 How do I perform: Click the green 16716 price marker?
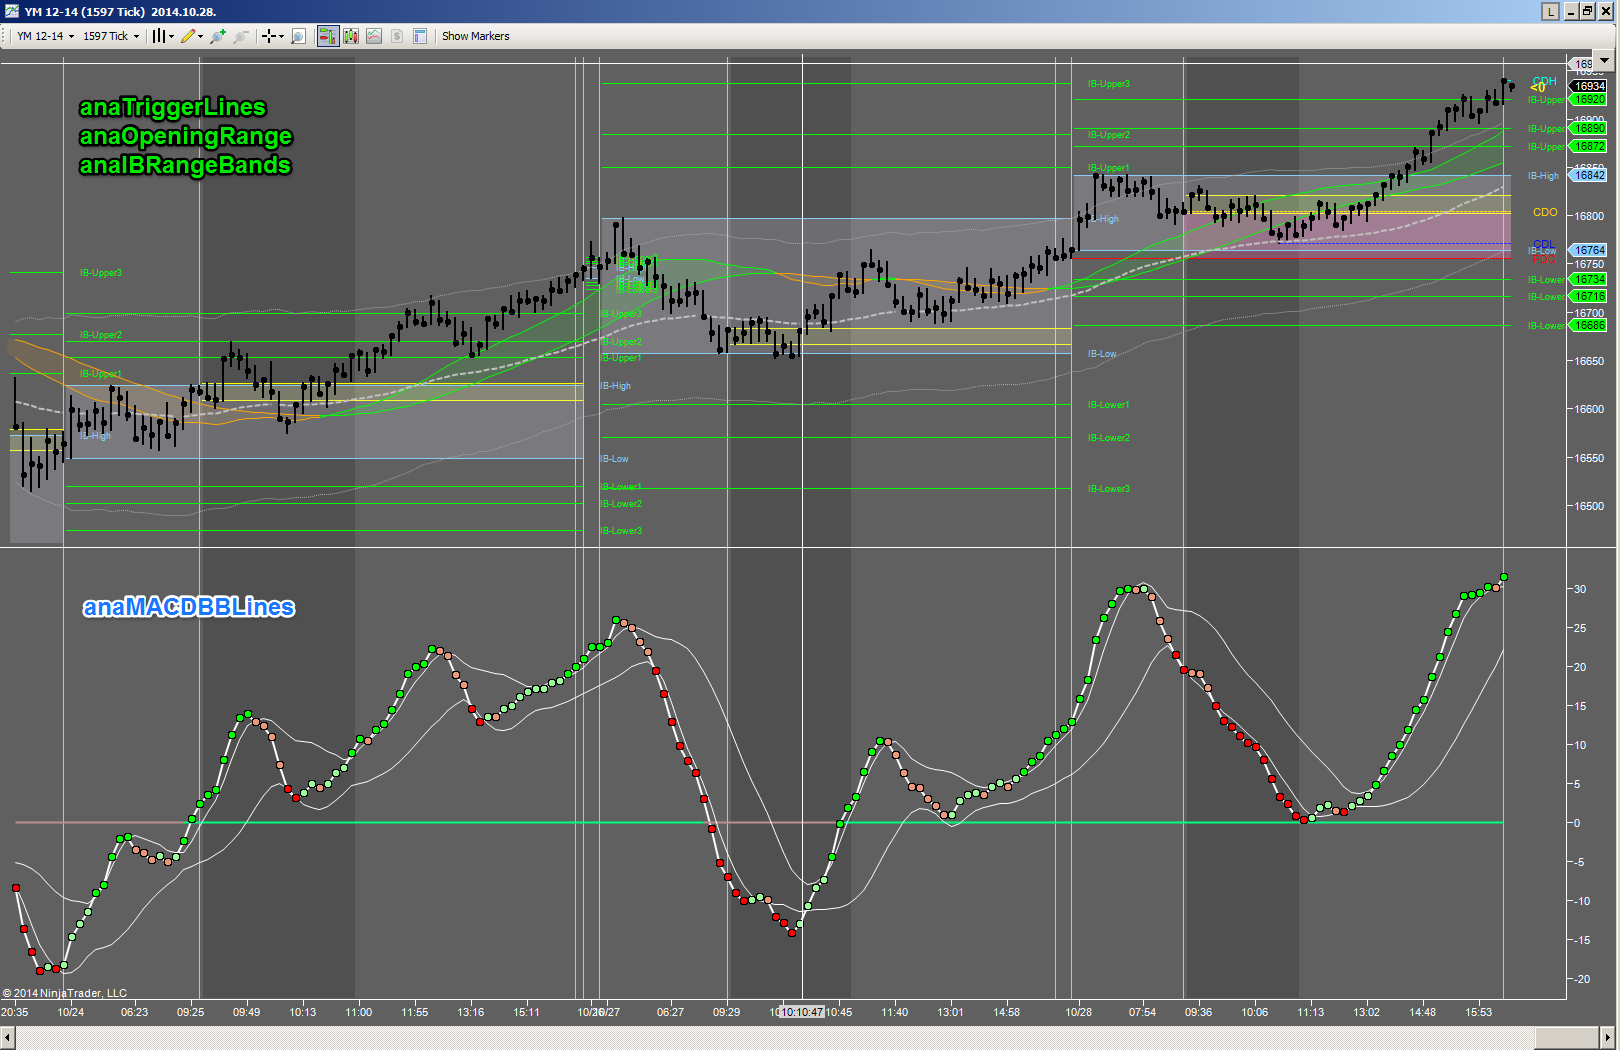tap(1590, 296)
